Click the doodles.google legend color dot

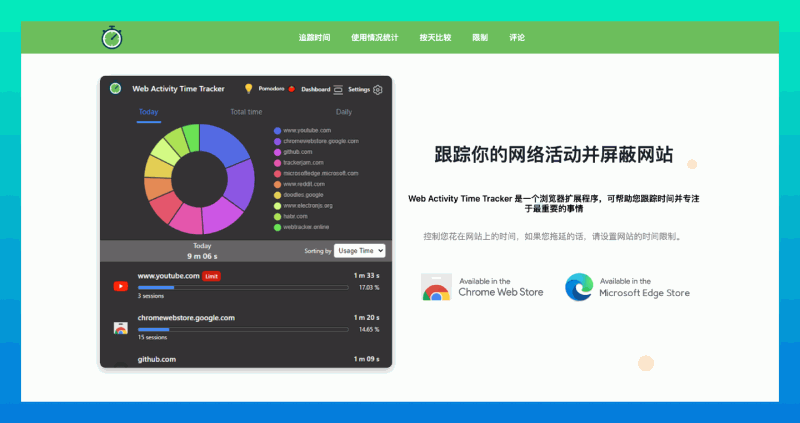[278, 195]
